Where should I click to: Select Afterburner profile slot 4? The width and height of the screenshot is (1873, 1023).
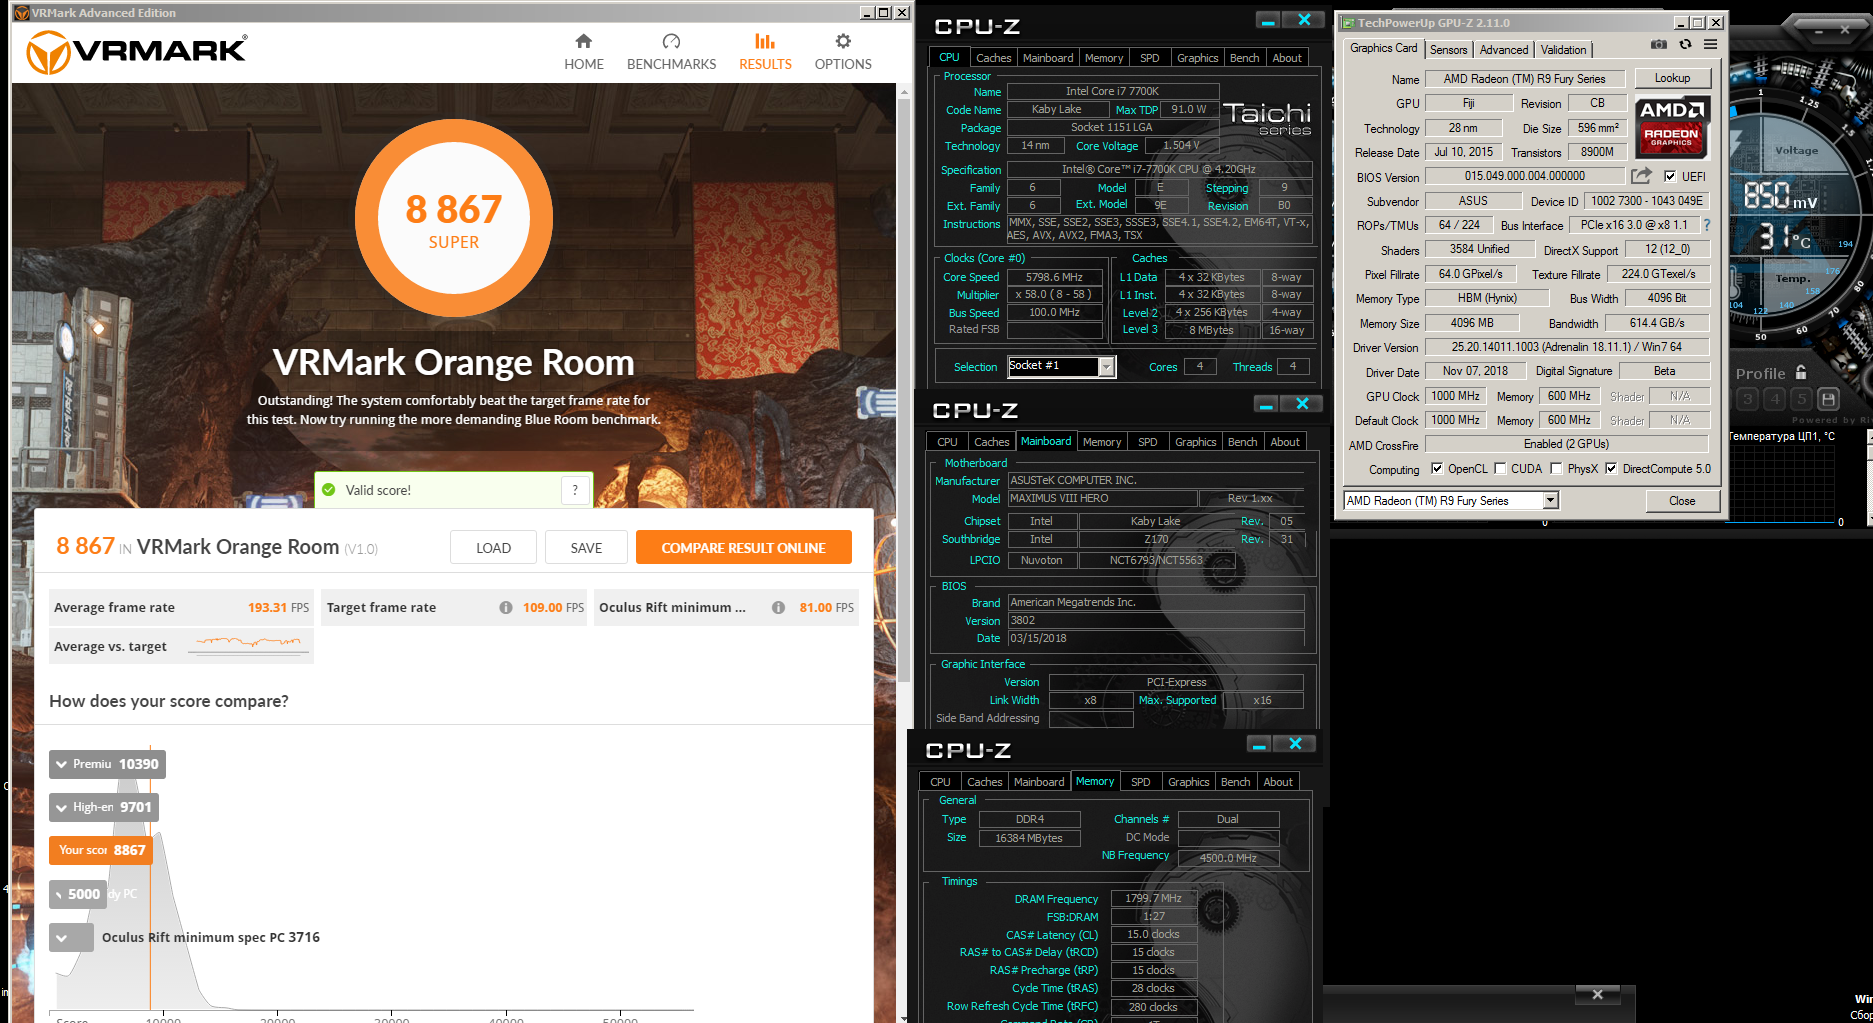[x=1774, y=399]
